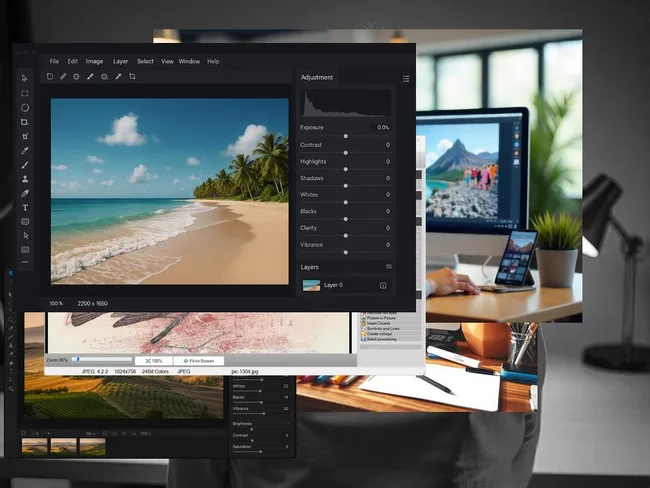Click Batch processing in the back window list
Viewport: 650px width, 488px height.
click(x=381, y=339)
